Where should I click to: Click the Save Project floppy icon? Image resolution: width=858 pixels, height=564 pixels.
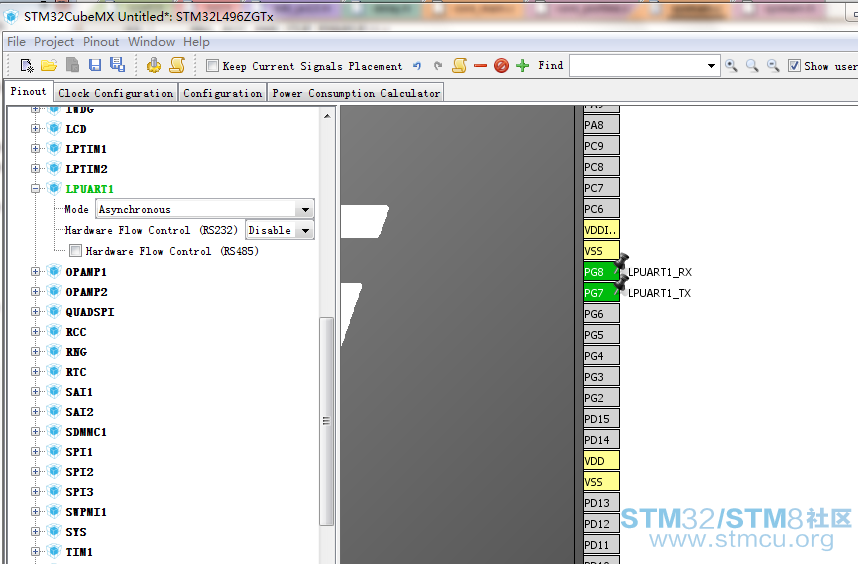click(x=95, y=65)
